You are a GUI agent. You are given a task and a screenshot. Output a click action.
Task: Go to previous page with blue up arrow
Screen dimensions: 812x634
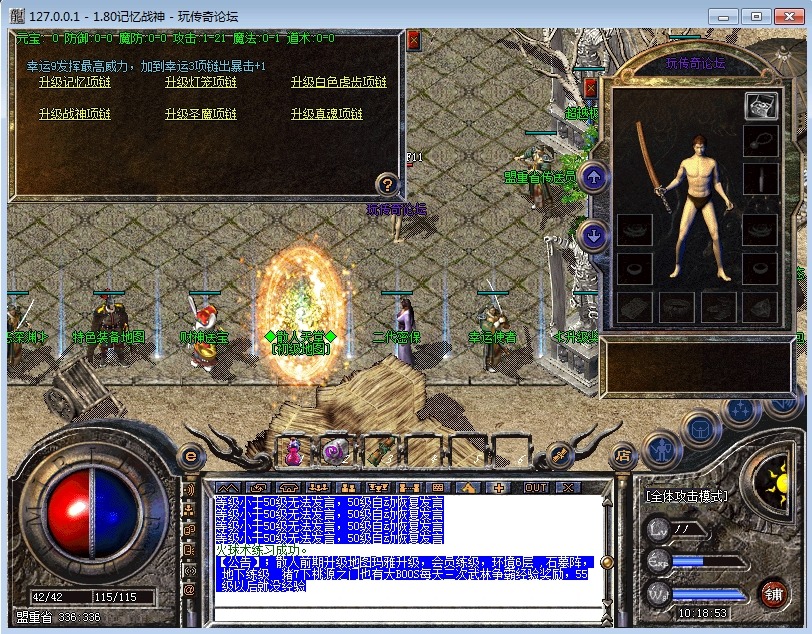[593, 178]
